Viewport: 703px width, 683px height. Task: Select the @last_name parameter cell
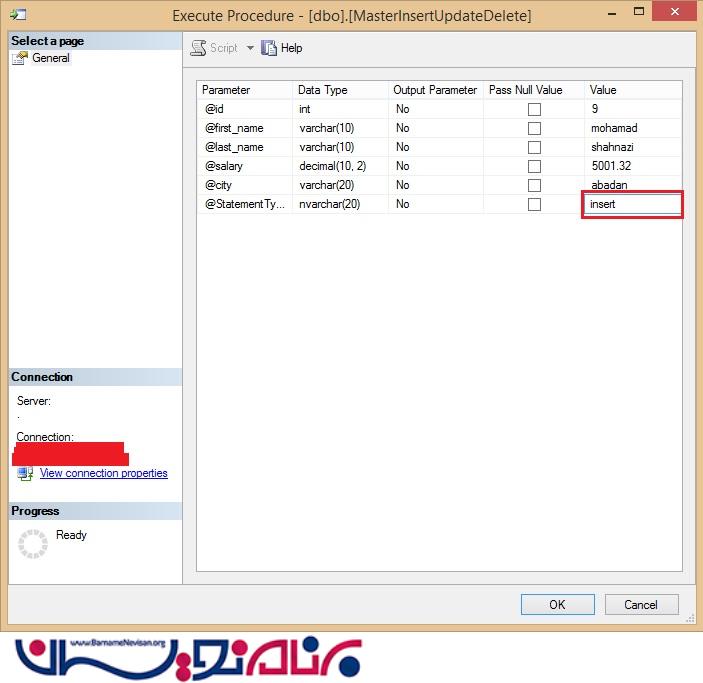pyautogui.click(x=245, y=147)
